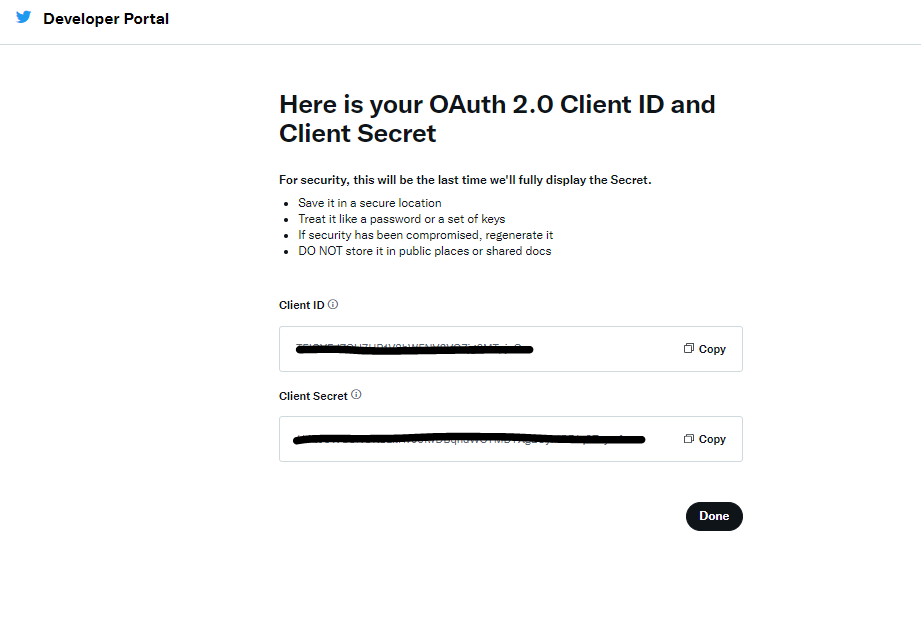Viewport: 921px width, 619px height.
Task: Click the bold "For security" warning sentence
Action: 465,180
